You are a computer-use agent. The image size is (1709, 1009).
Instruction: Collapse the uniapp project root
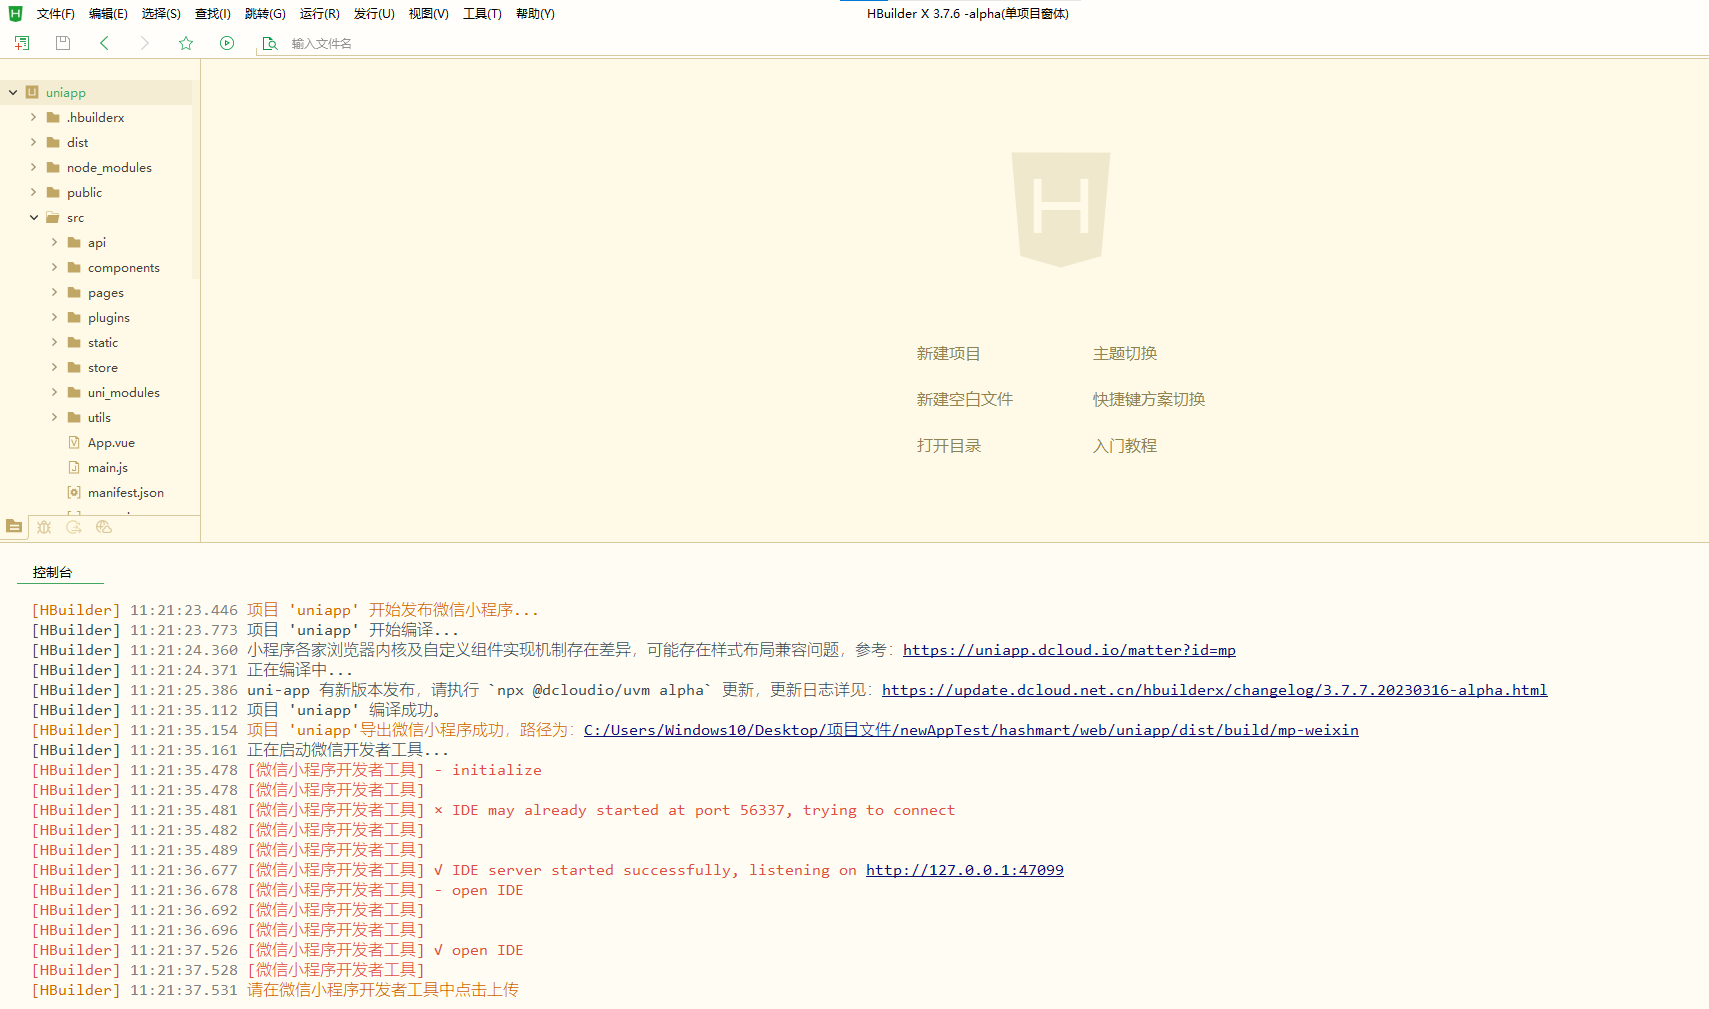[13, 92]
